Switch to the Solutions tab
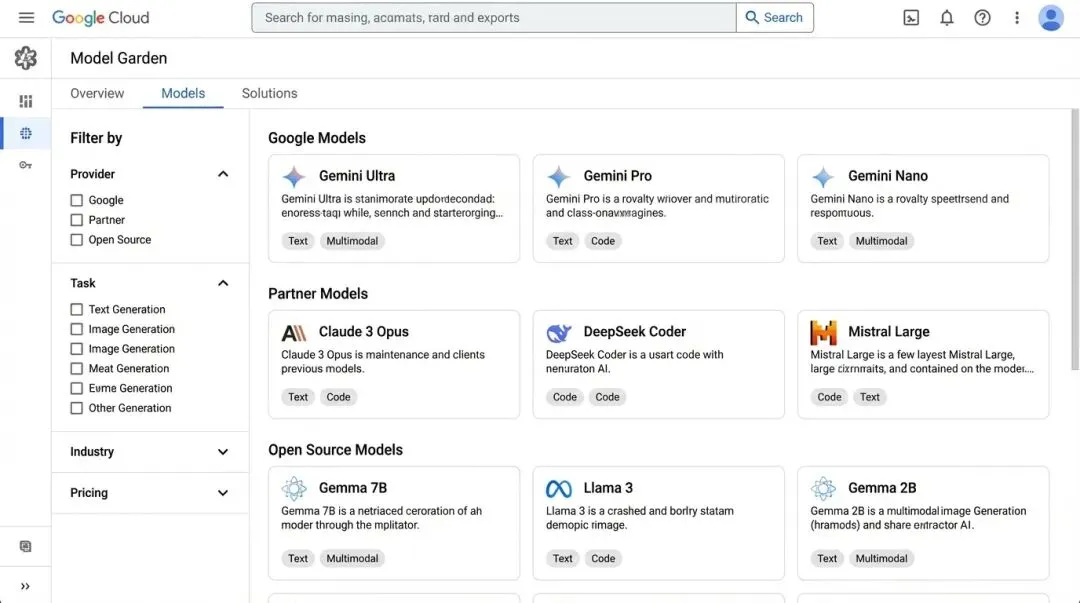The width and height of the screenshot is (1080, 603). point(269,93)
